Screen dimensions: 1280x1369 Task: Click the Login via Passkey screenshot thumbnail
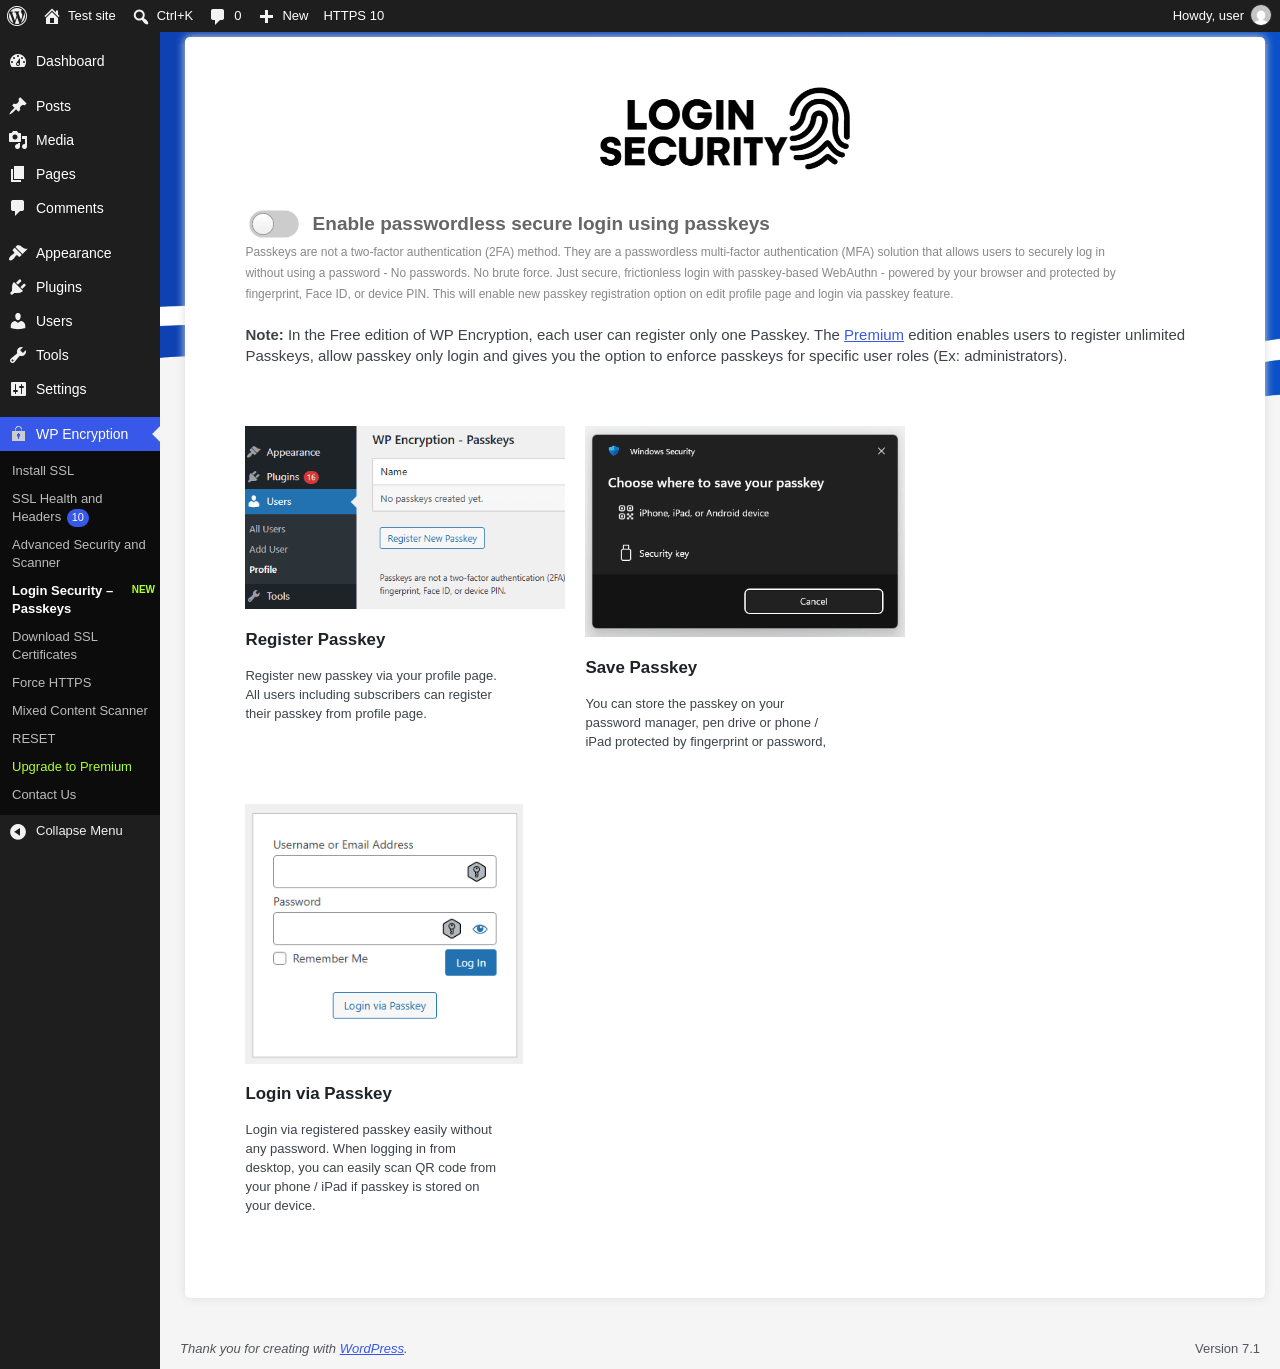(384, 934)
